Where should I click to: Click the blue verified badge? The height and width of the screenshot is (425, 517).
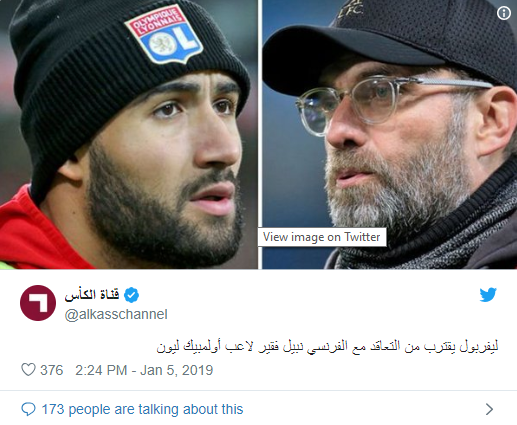pyautogui.click(x=131, y=295)
